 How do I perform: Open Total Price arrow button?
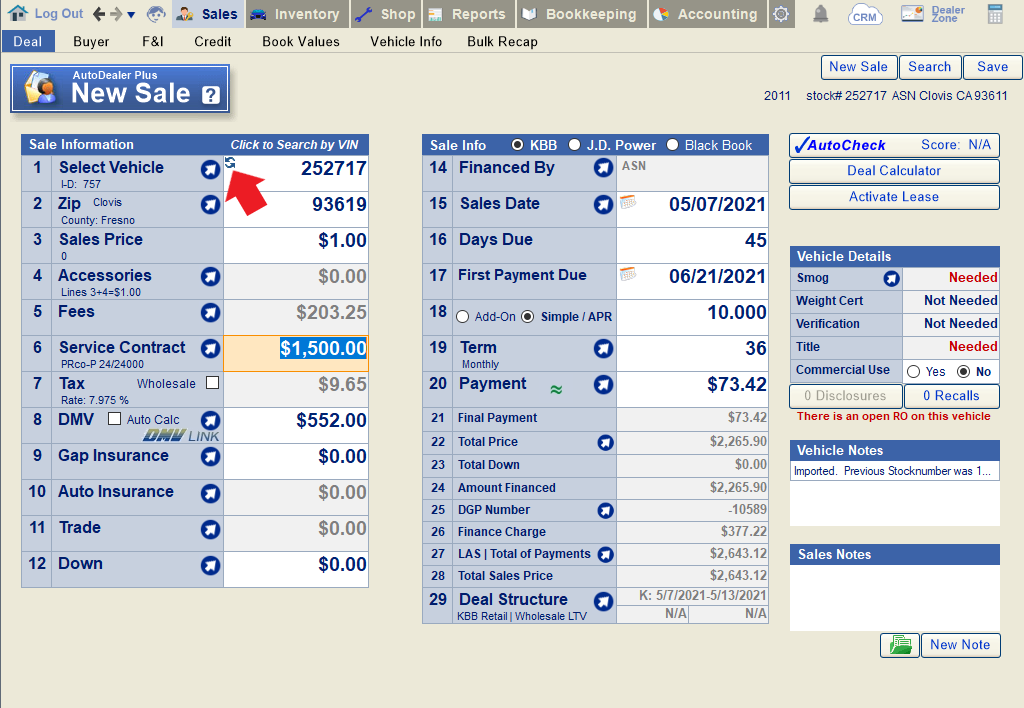(x=605, y=443)
